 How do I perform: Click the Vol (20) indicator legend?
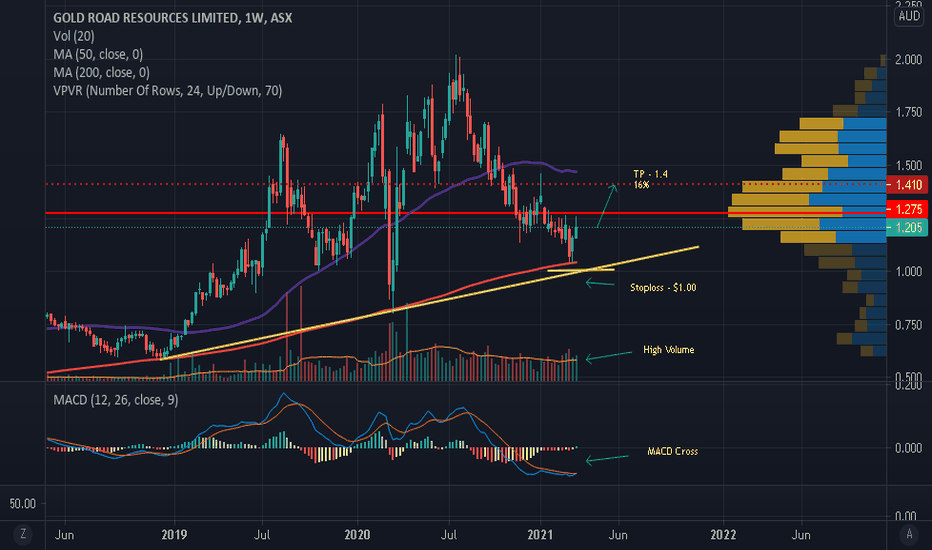point(74,36)
